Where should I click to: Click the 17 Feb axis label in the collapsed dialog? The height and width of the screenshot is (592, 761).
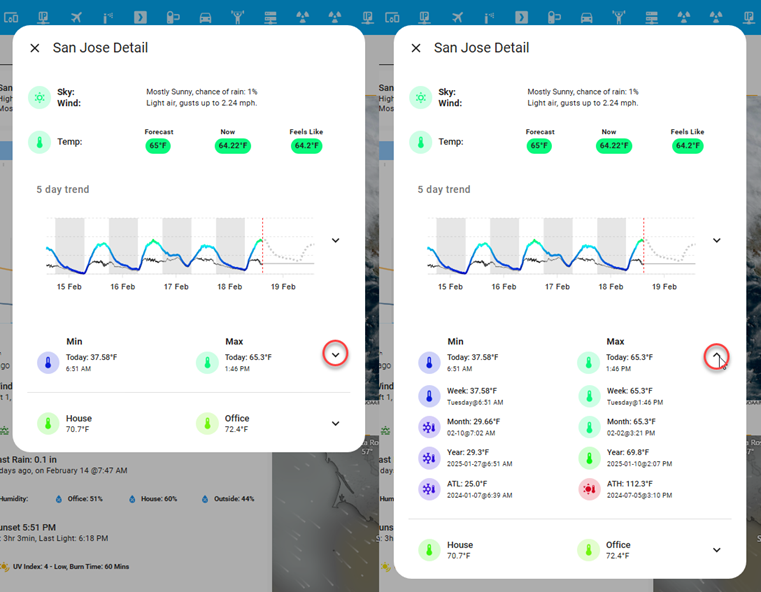[176, 287]
